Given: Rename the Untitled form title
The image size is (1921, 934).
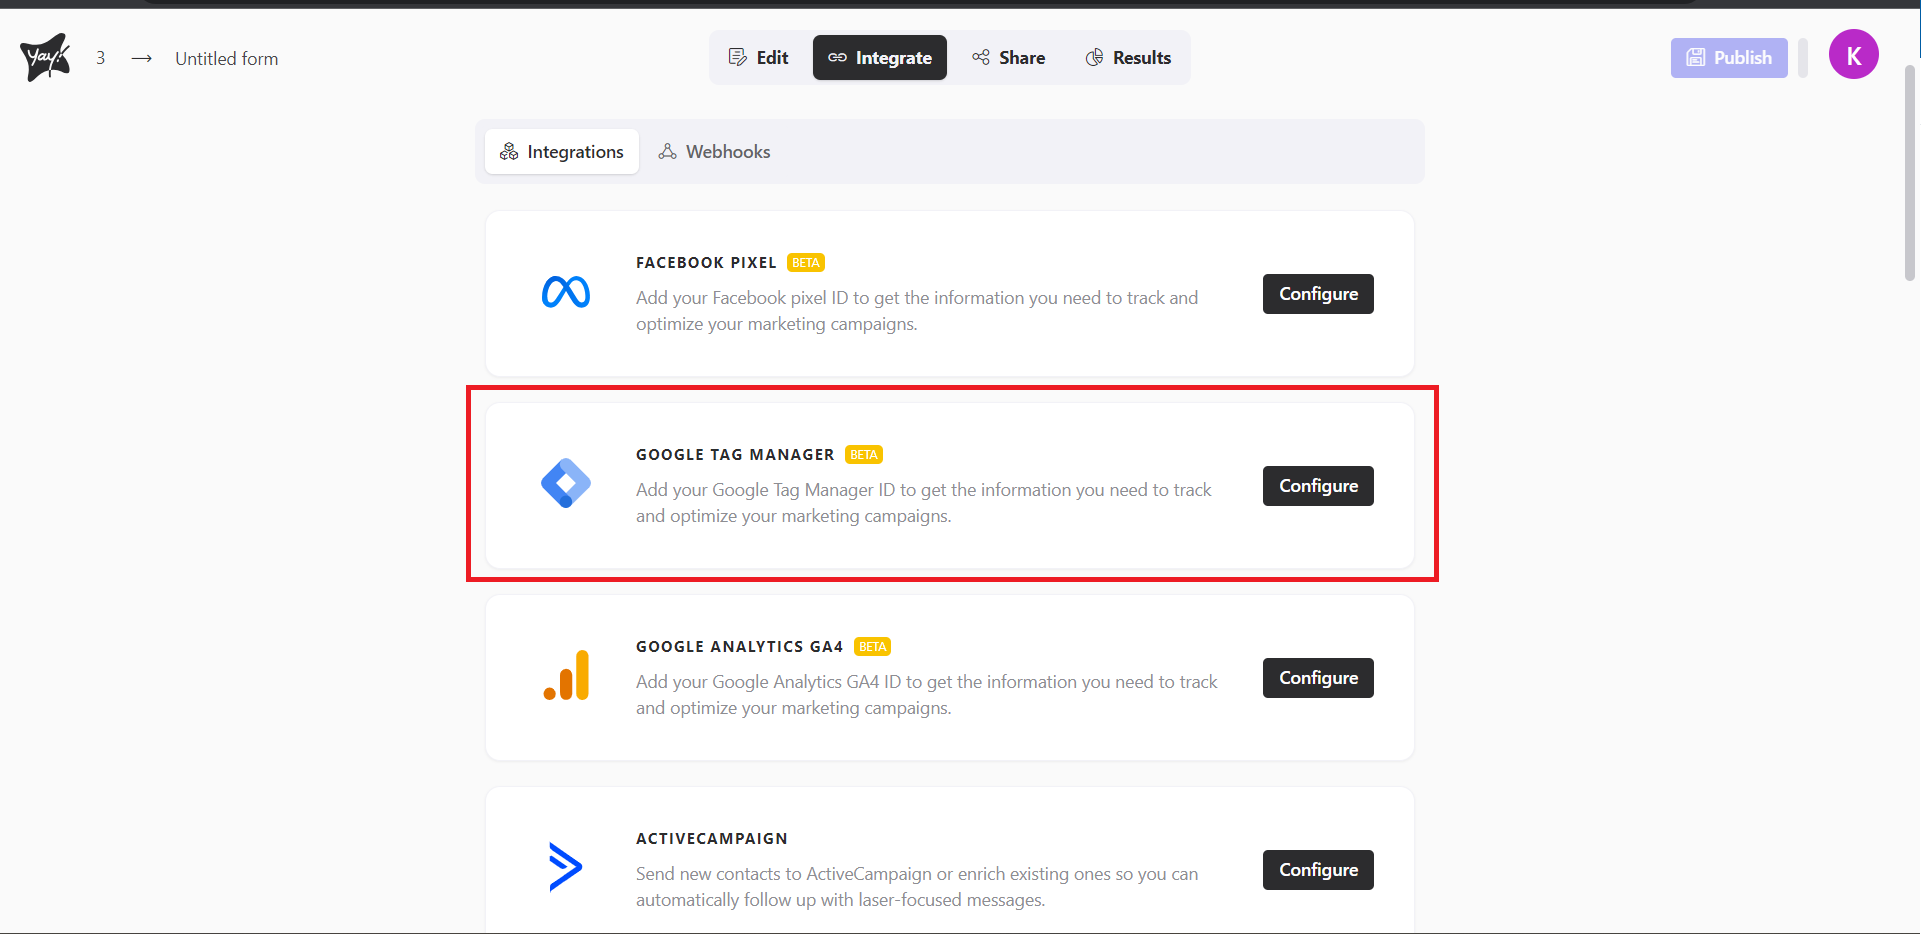Looking at the screenshot, I should pos(226,58).
